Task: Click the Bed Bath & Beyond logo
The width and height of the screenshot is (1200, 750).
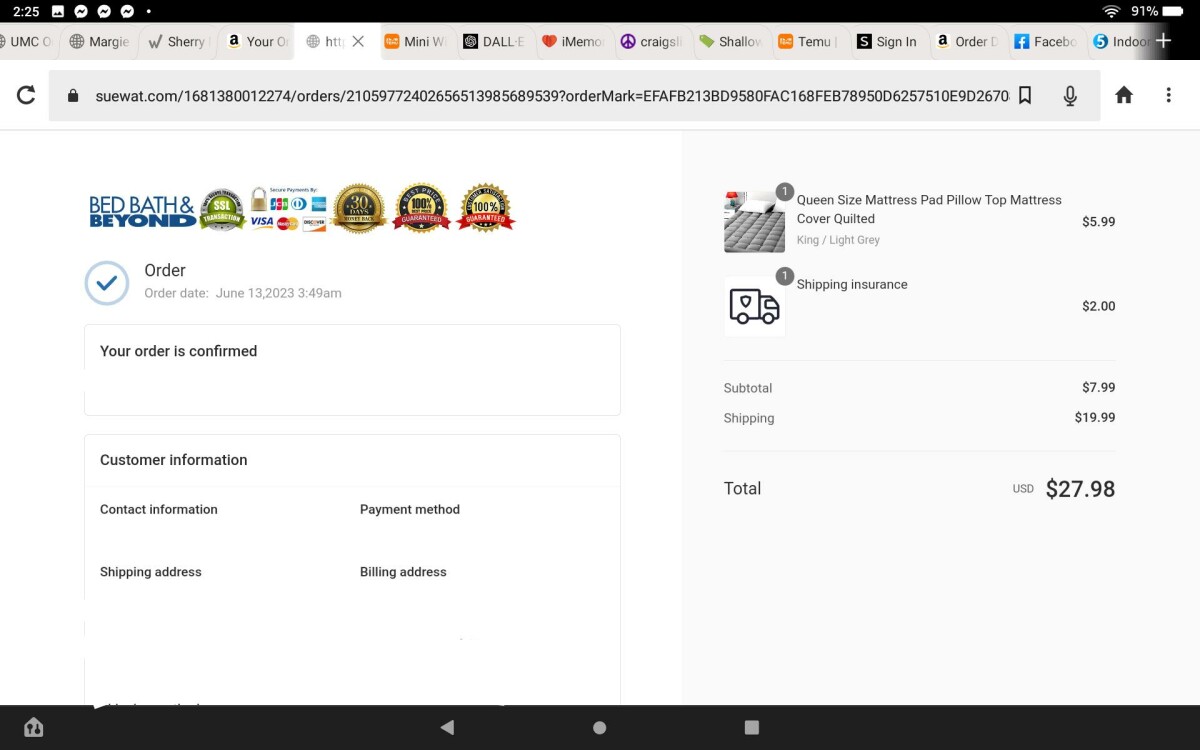Action: (142, 210)
